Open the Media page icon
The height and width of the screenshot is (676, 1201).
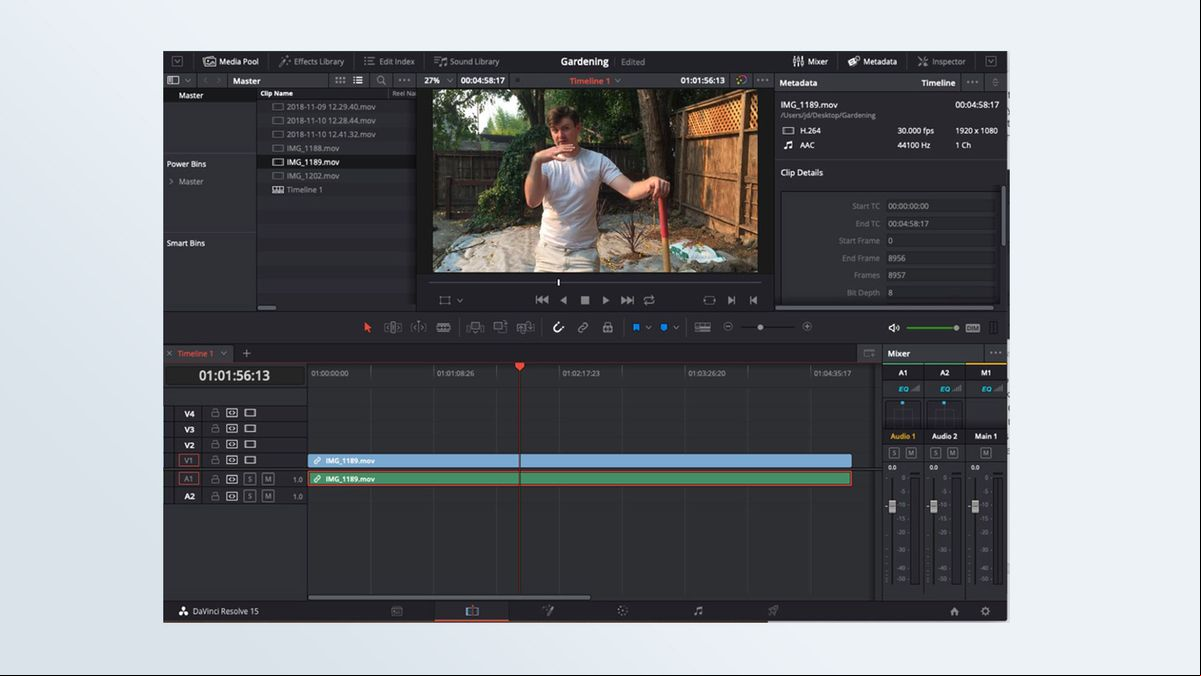[397, 611]
